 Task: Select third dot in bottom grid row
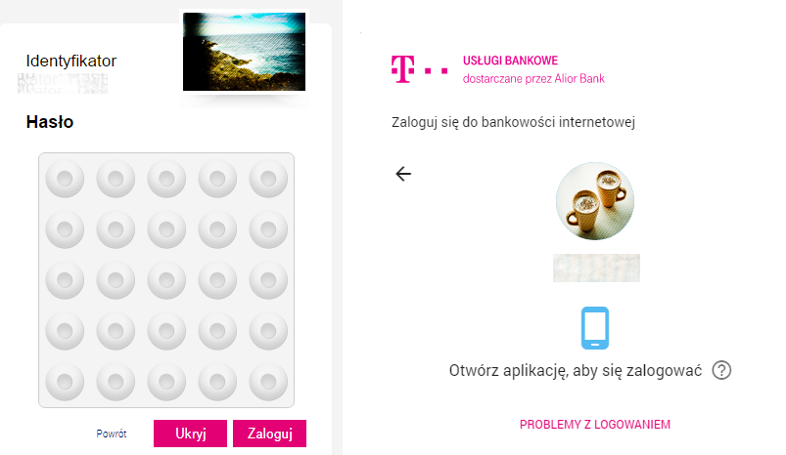click(166, 382)
